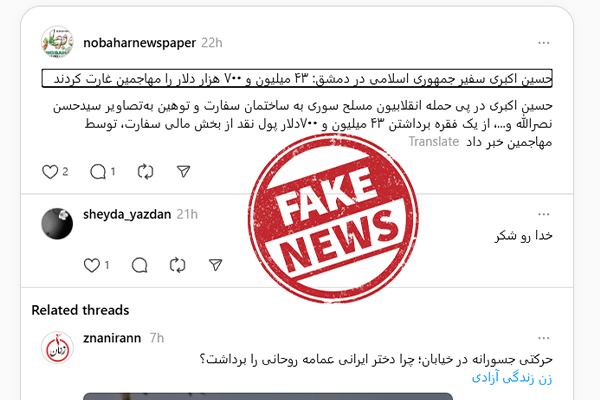Open more options for sheyda_yazdan reply
This screenshot has width=600, height=400.
(543, 214)
